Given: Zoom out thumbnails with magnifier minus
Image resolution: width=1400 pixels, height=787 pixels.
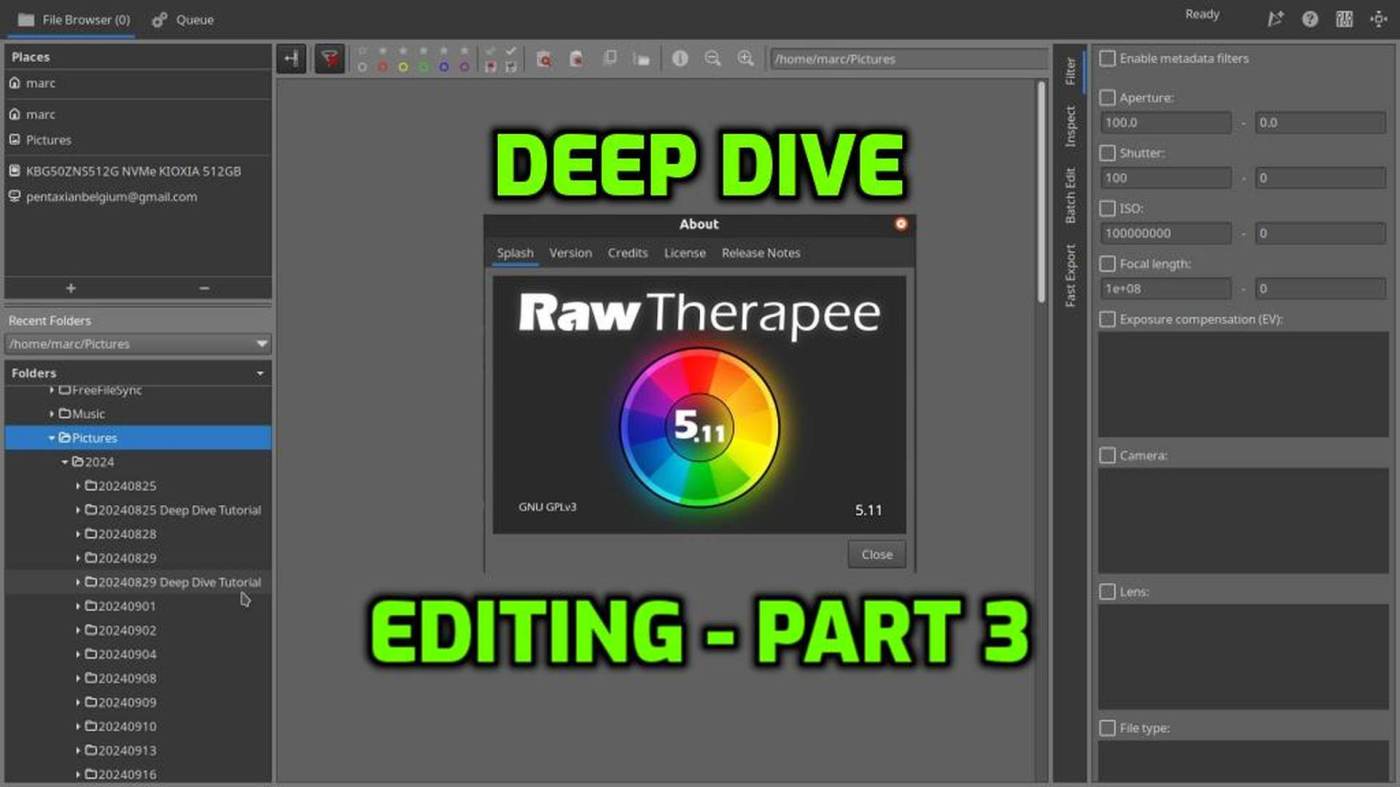Looking at the screenshot, I should [x=713, y=59].
